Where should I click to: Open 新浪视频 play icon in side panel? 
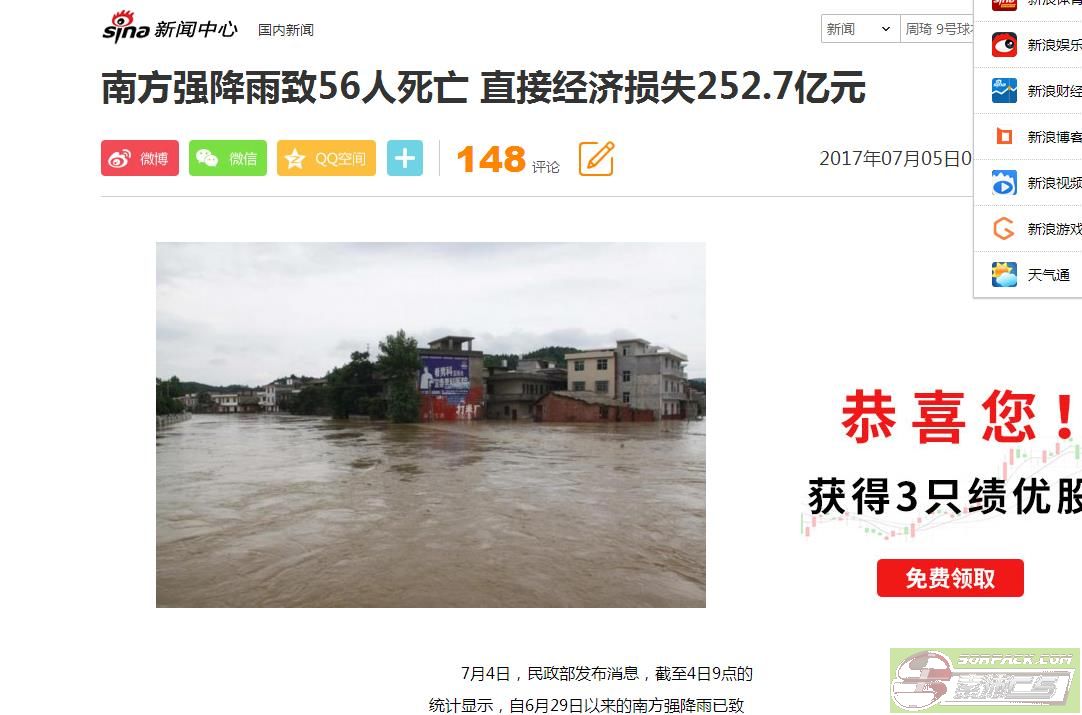tap(1004, 183)
